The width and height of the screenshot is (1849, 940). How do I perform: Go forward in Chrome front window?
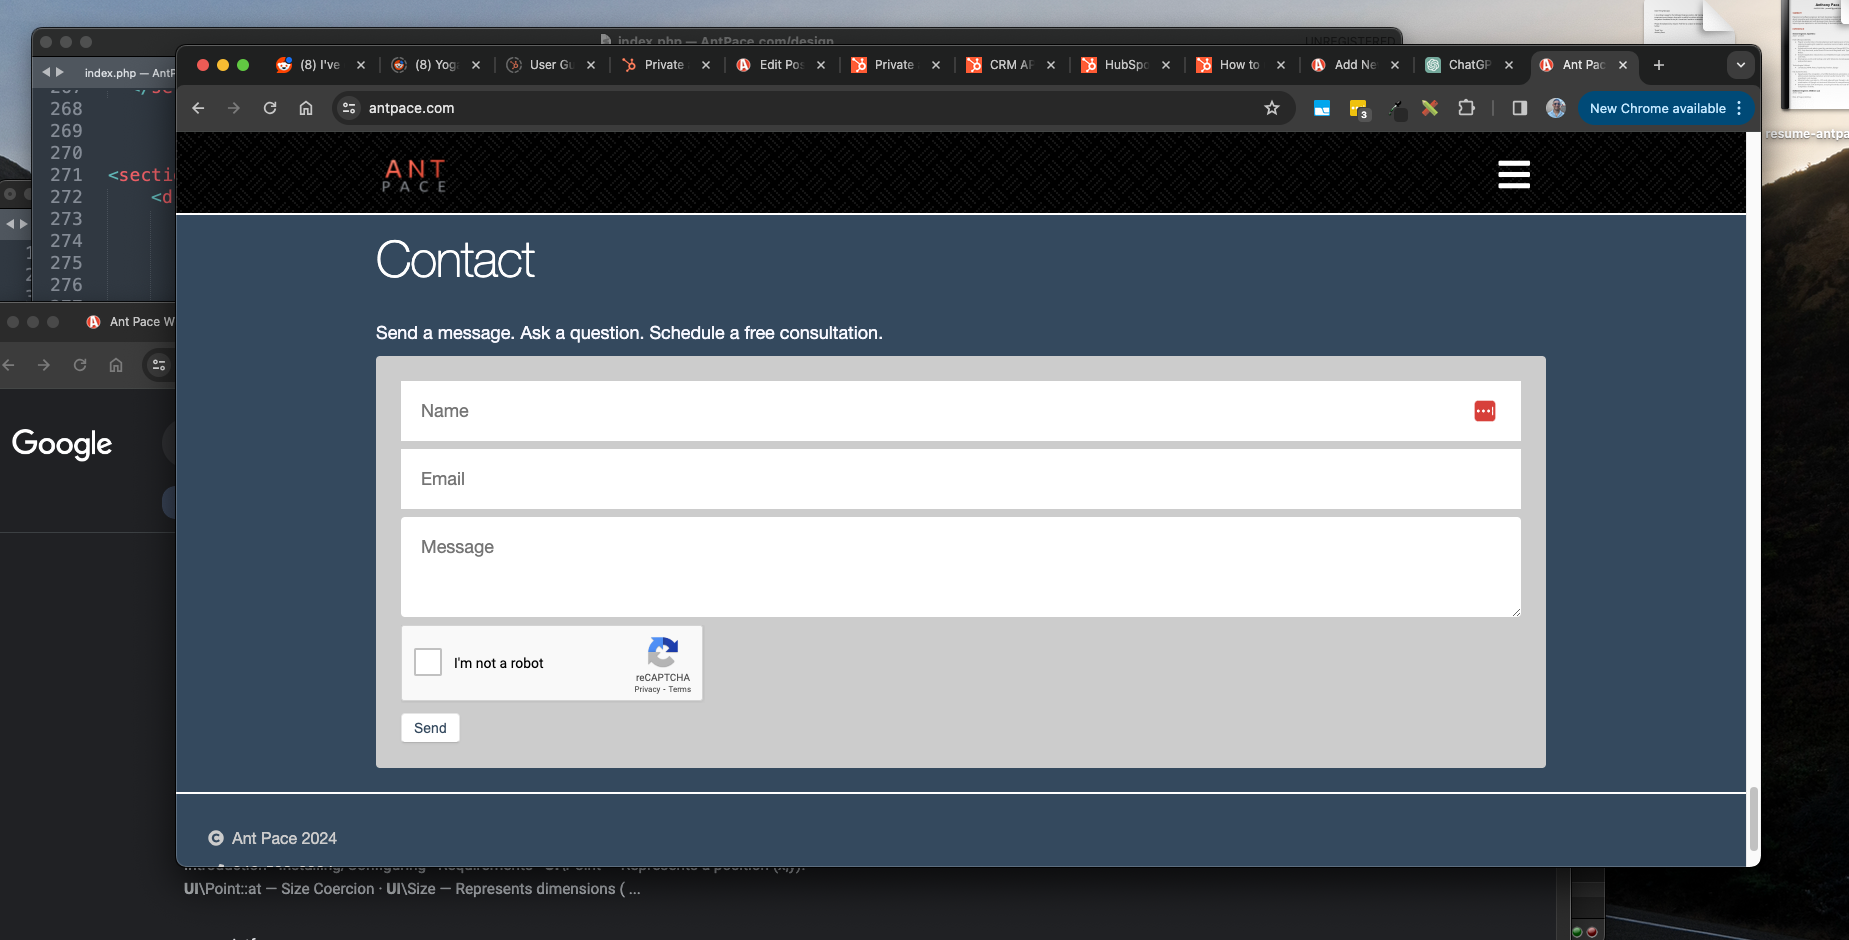pos(234,108)
